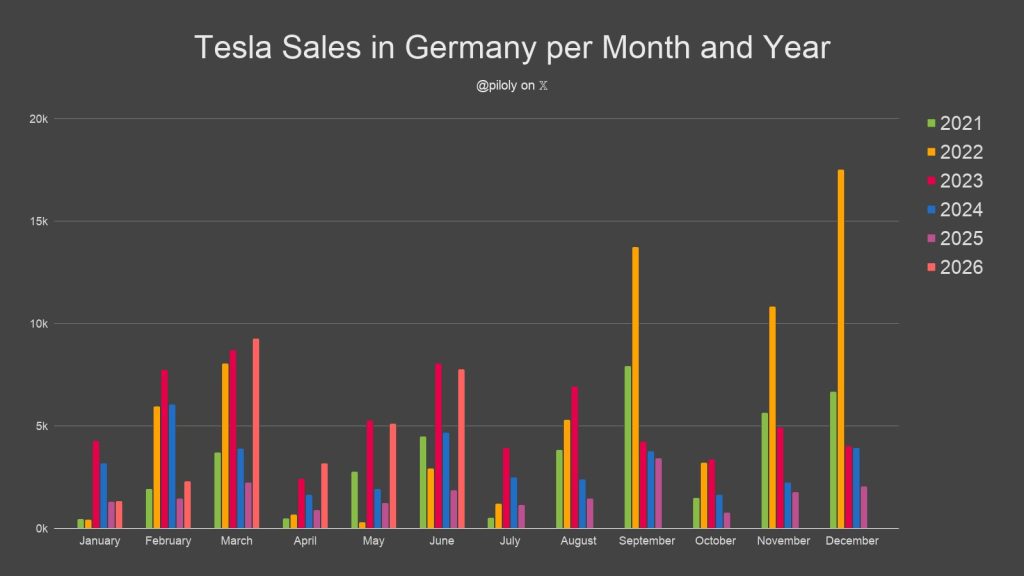1024x576 pixels.
Task: Select the green September 2021 bar
Action: [x=628, y=447]
